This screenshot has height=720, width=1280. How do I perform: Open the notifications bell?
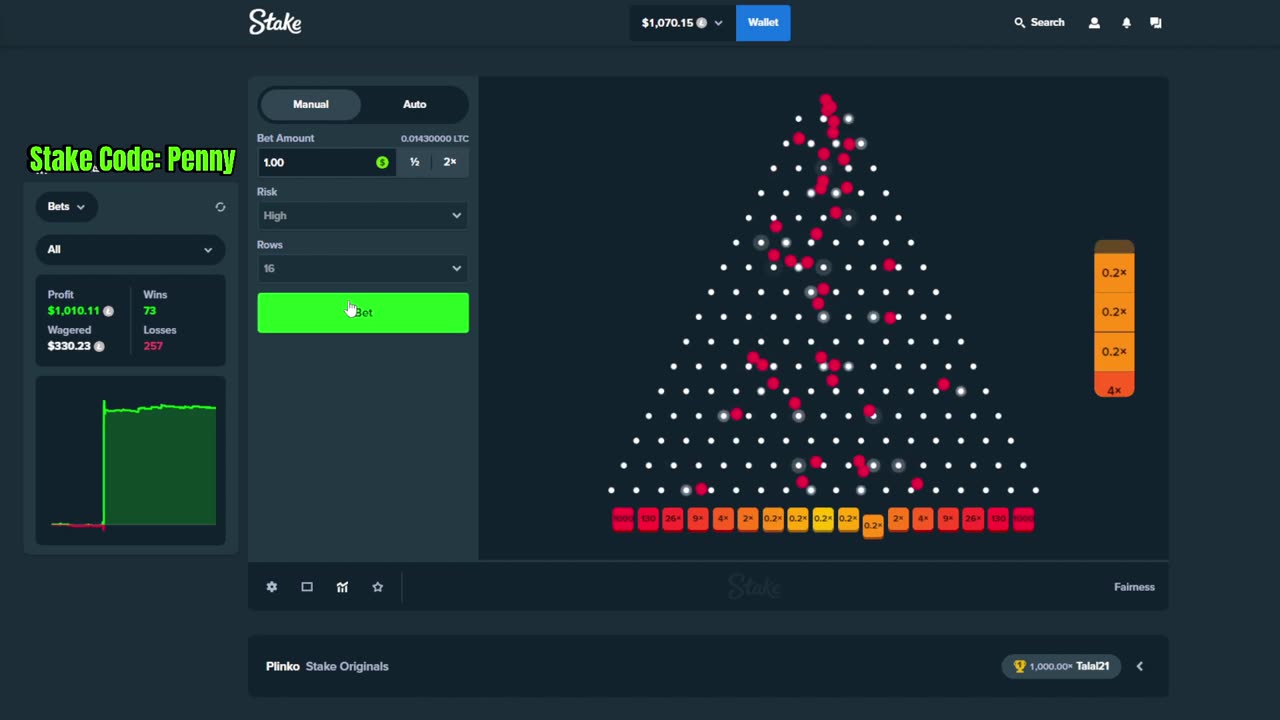tap(1126, 22)
